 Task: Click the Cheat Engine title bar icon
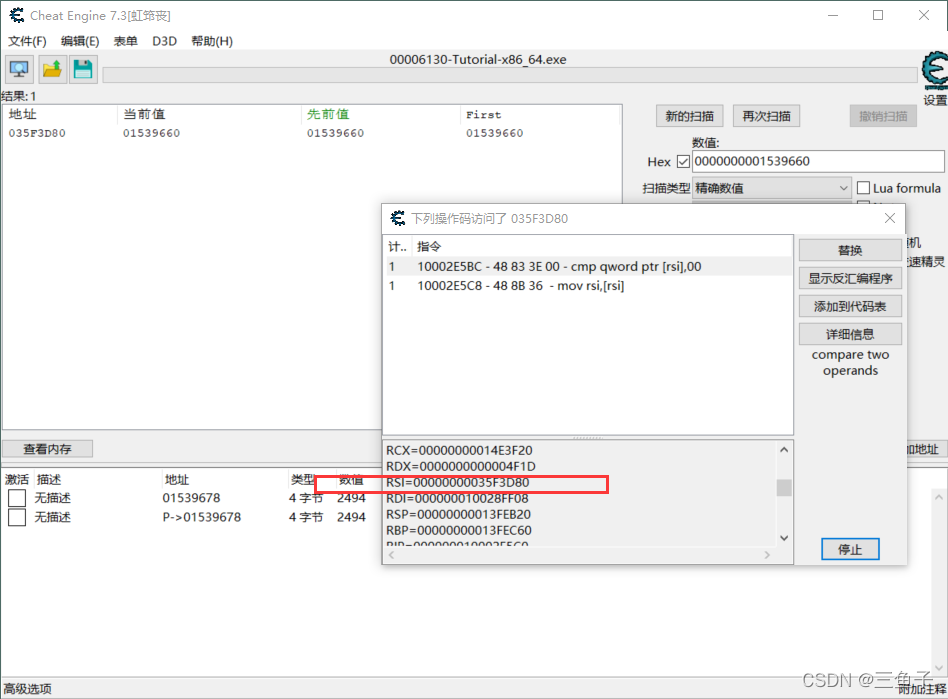pyautogui.click(x=16, y=15)
